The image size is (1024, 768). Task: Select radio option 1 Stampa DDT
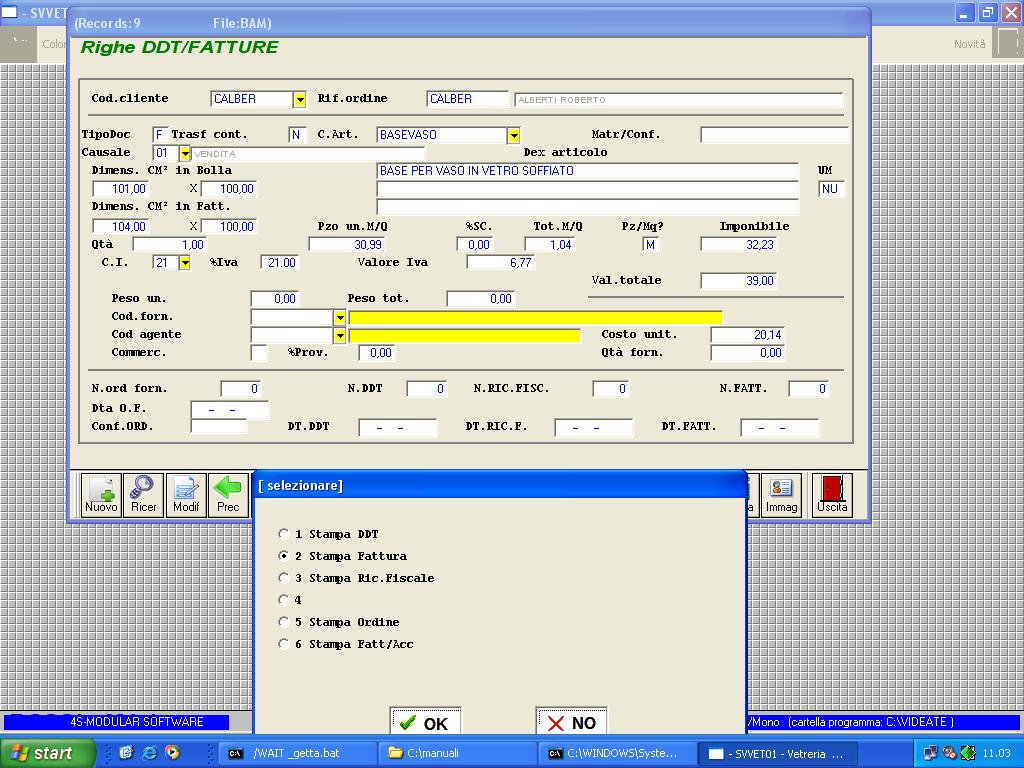coord(283,534)
